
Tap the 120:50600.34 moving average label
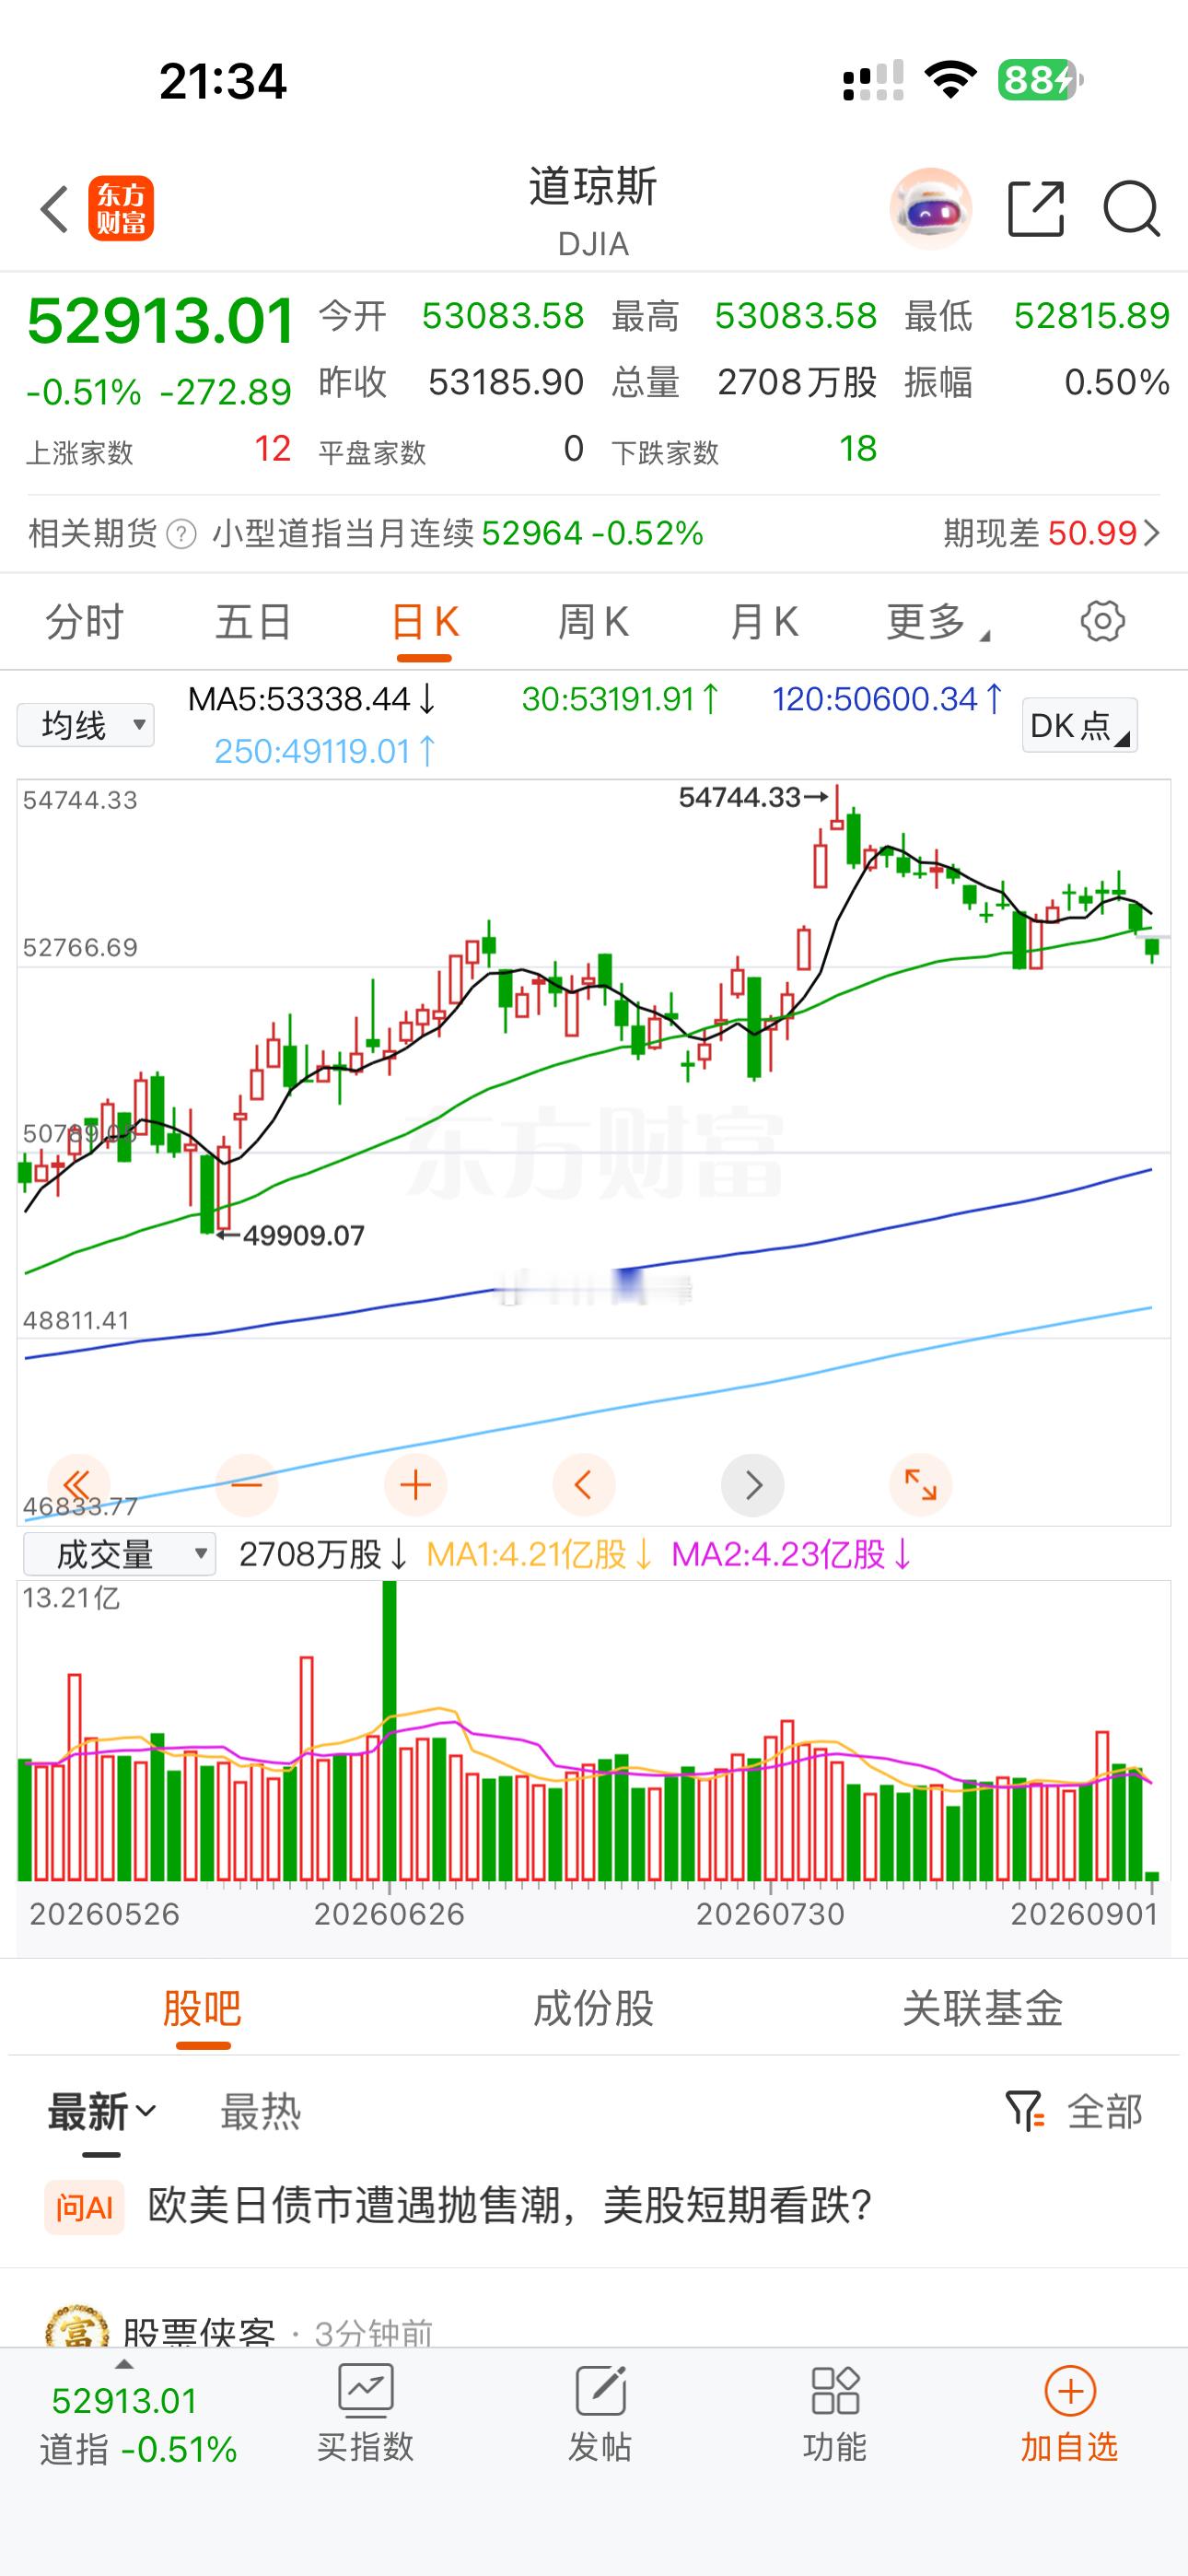coord(887,698)
